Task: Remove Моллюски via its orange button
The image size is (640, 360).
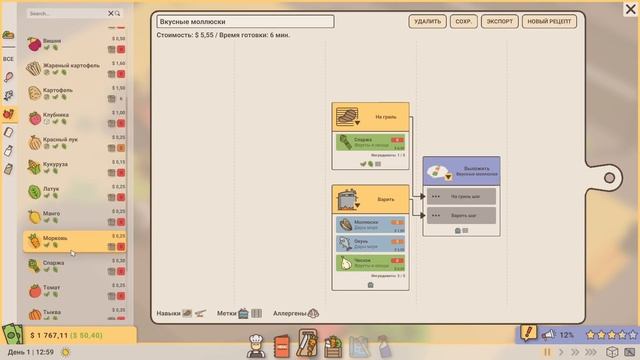Action: [397, 222]
